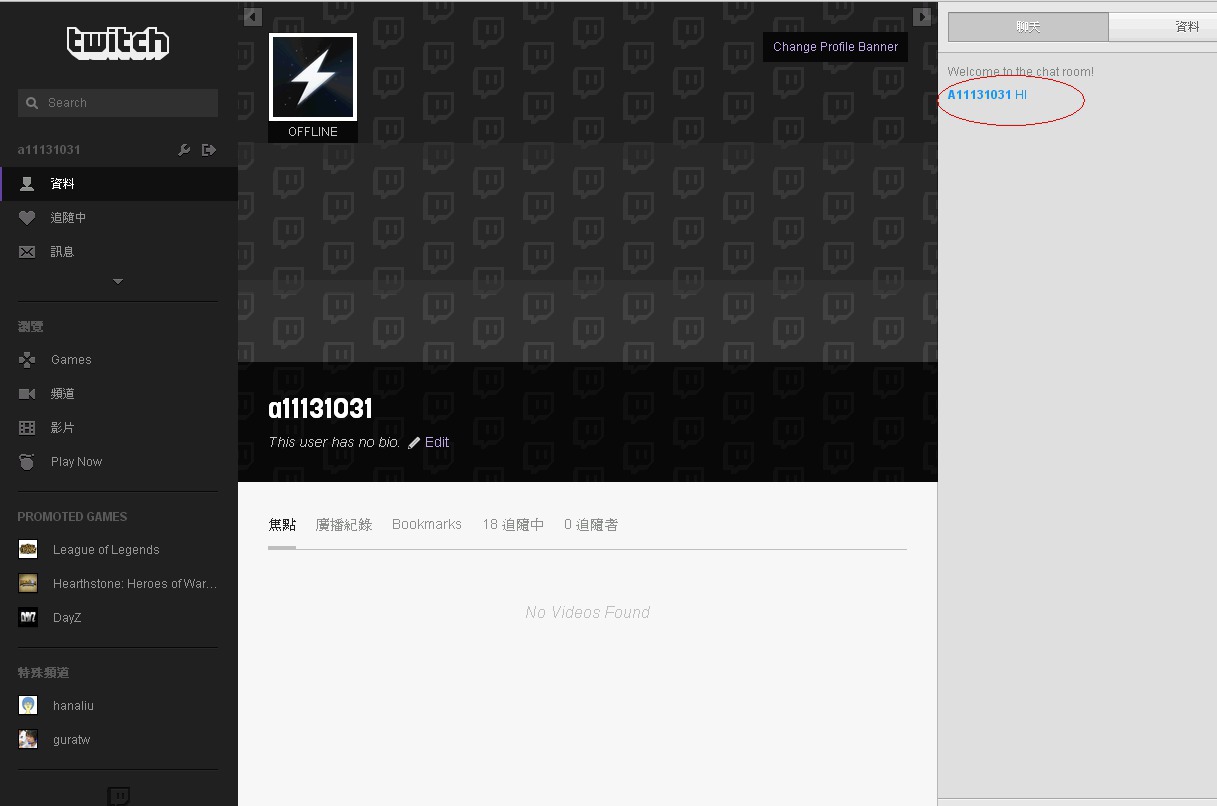Switch to the 聊天 chat tab
Screen dimensions: 1217x806
(x=1028, y=27)
